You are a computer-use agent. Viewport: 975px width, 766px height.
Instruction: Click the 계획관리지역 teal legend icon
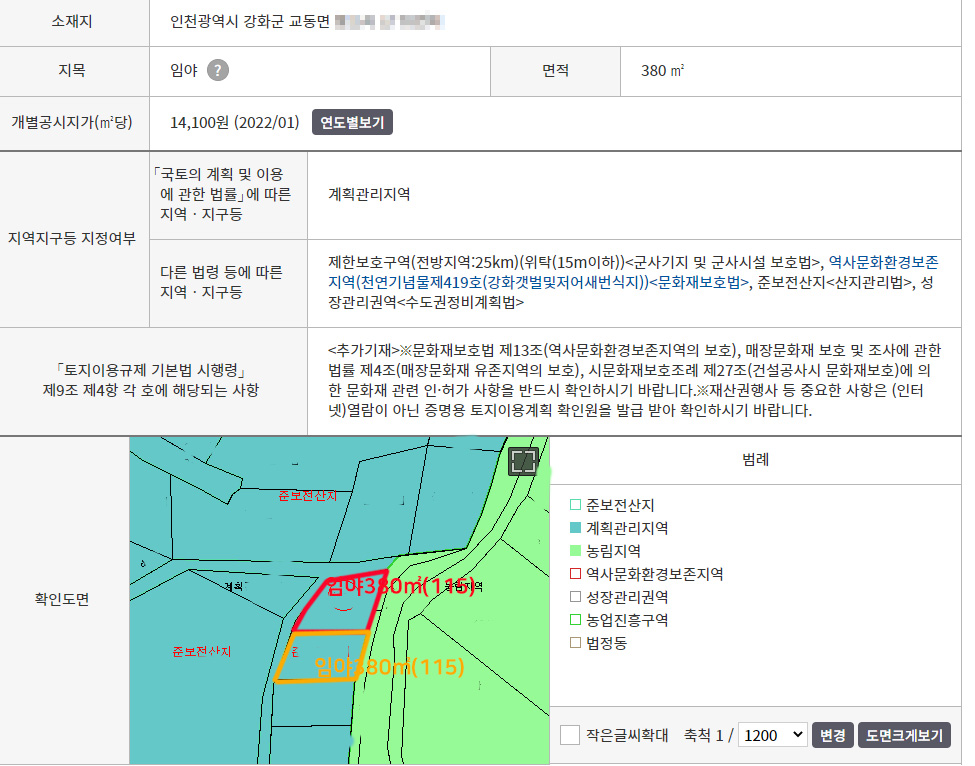(x=575, y=528)
